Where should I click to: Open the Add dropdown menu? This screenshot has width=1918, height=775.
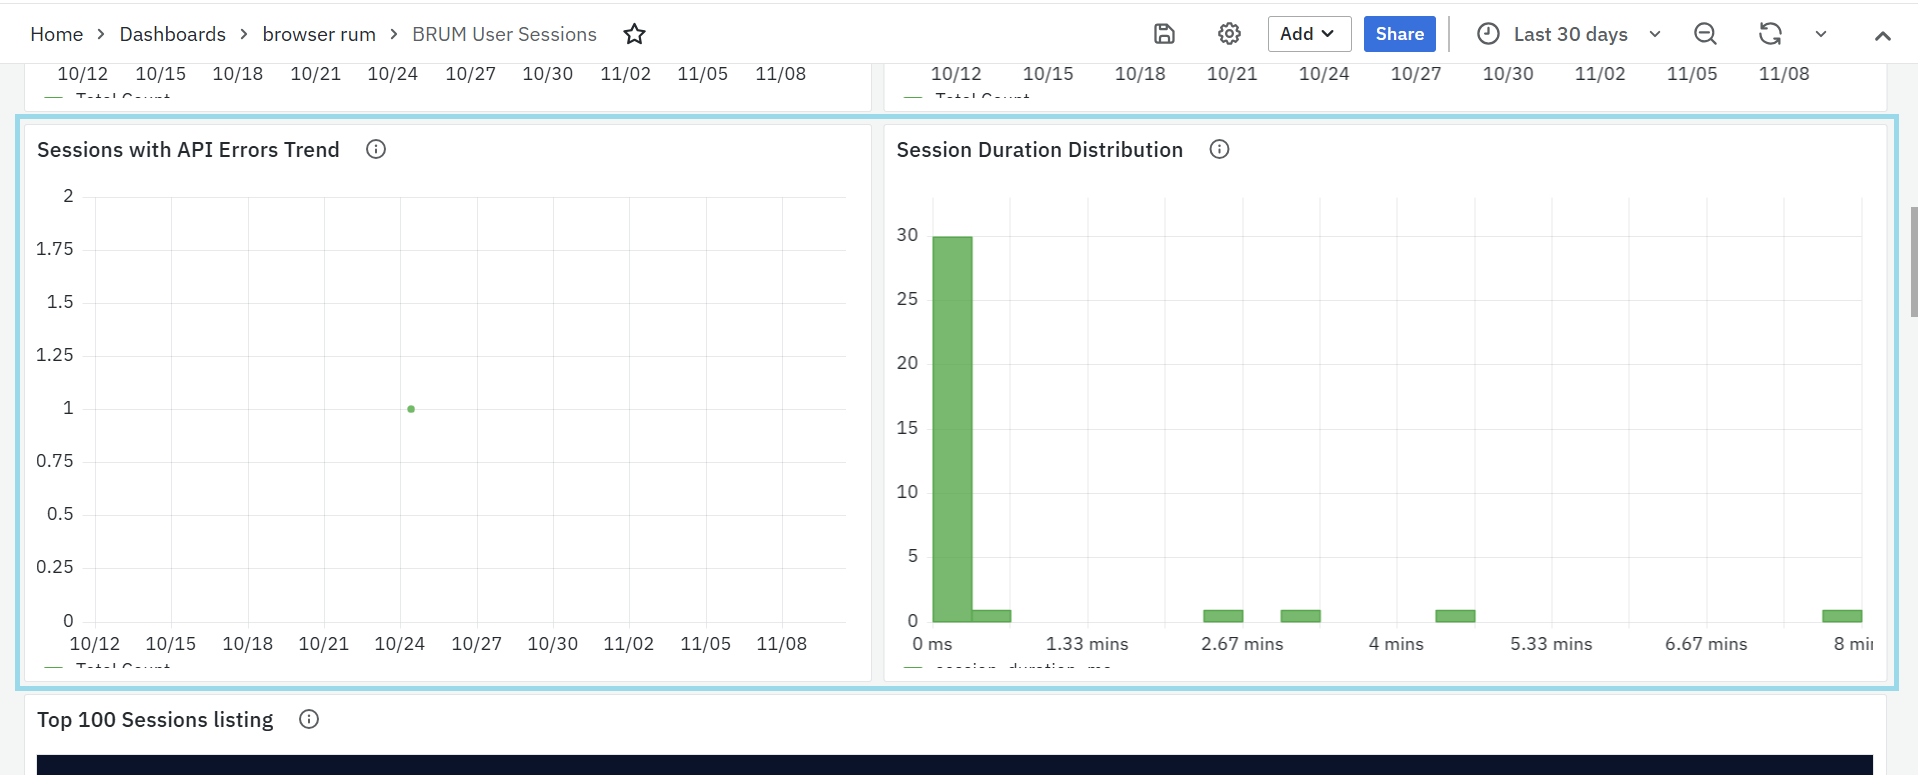[1308, 34]
